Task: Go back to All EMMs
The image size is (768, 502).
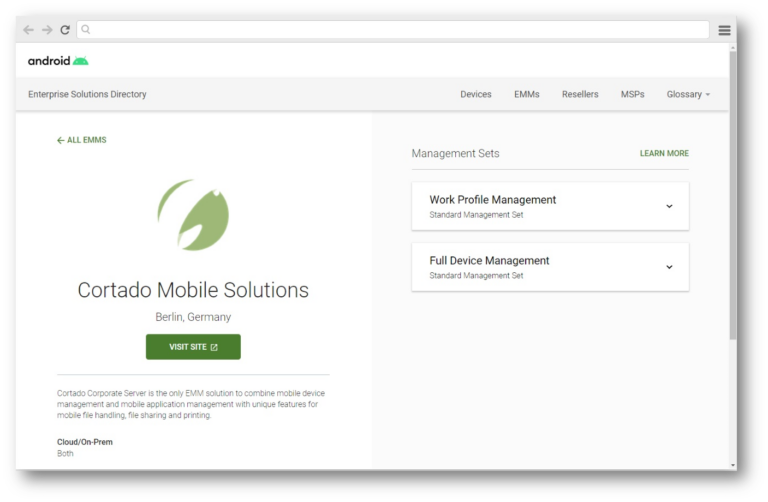Action: (x=81, y=140)
